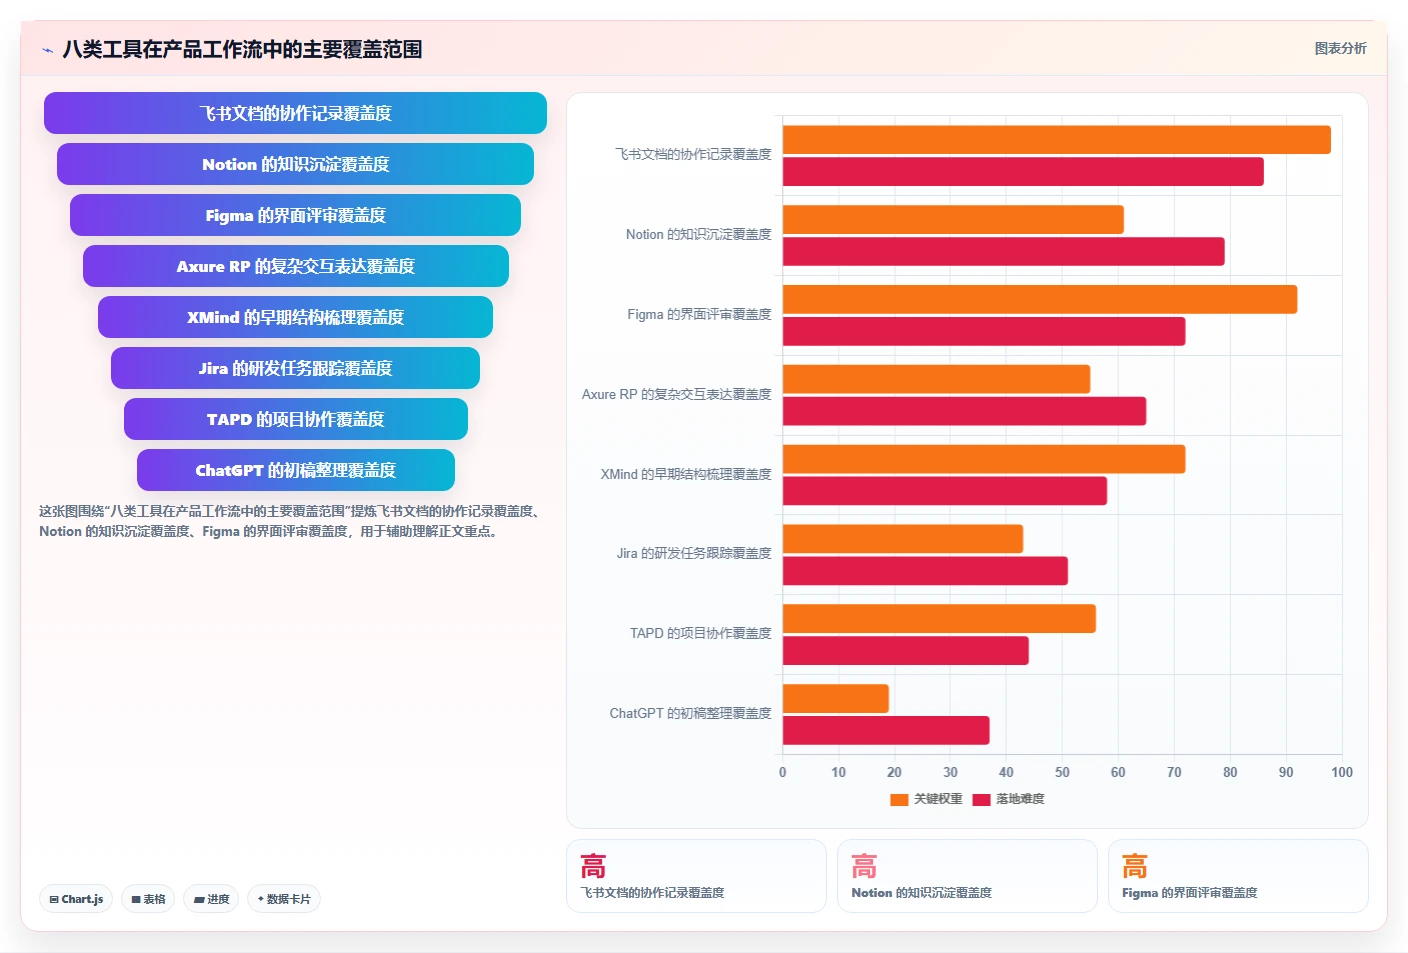Screen dimensions: 1408x953
Task: Click the red 落地难度 bar for Notion
Action: (x=1003, y=252)
